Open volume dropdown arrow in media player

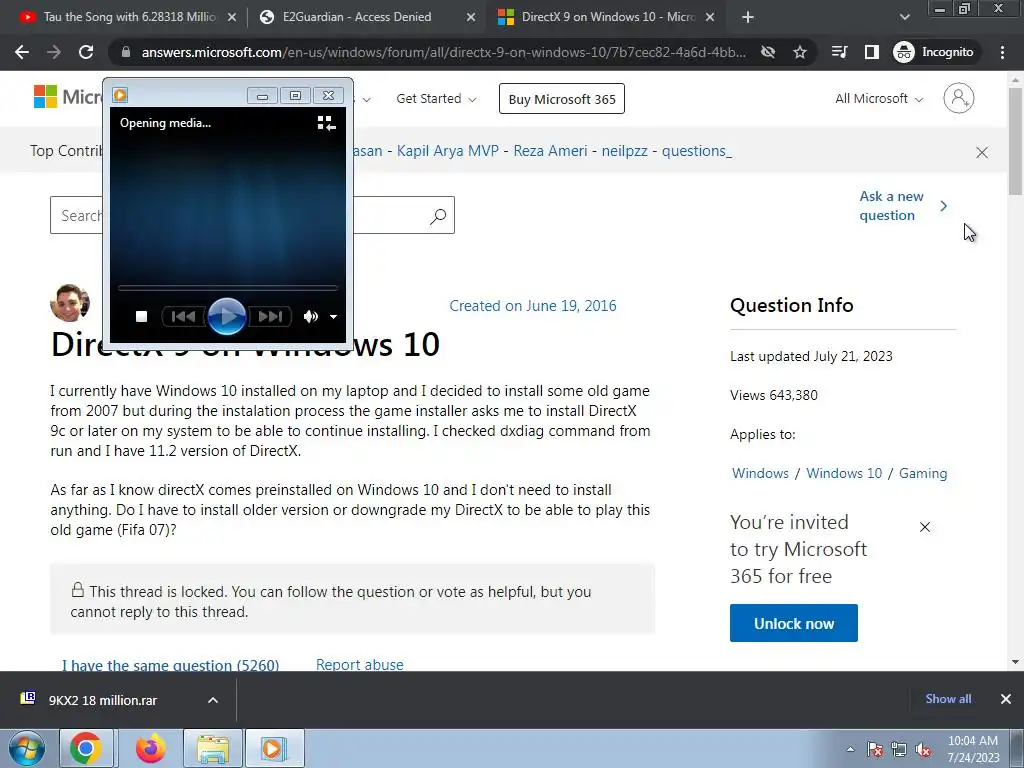(333, 317)
